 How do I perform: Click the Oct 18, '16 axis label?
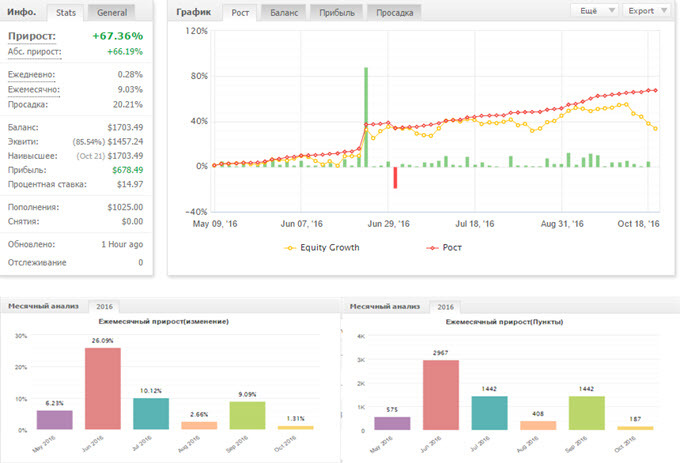point(638,224)
